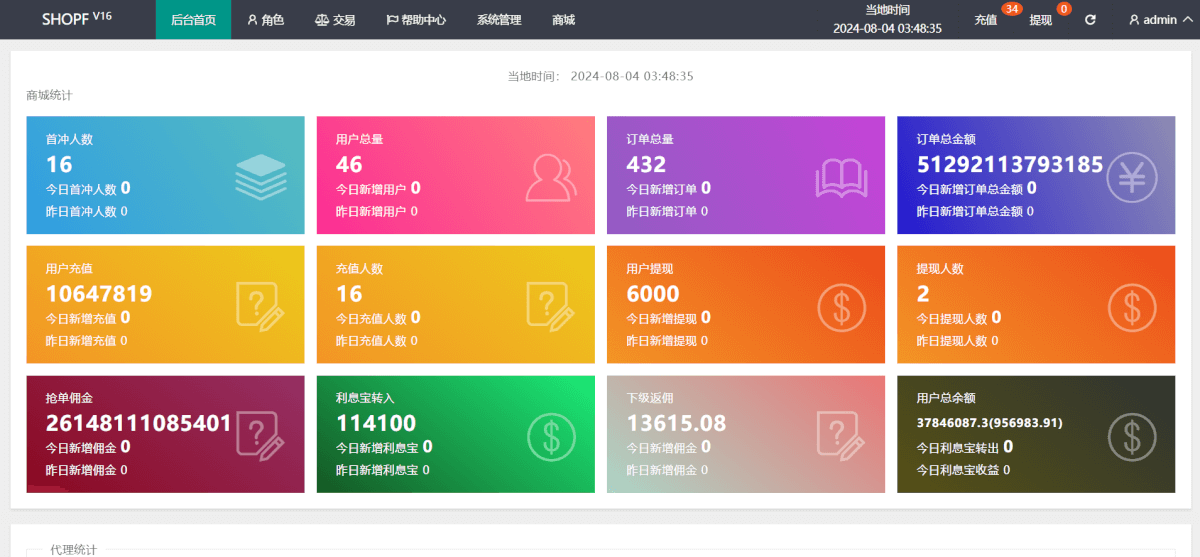Open the 角色 menu
The height and width of the screenshot is (557, 1200).
(x=266, y=20)
